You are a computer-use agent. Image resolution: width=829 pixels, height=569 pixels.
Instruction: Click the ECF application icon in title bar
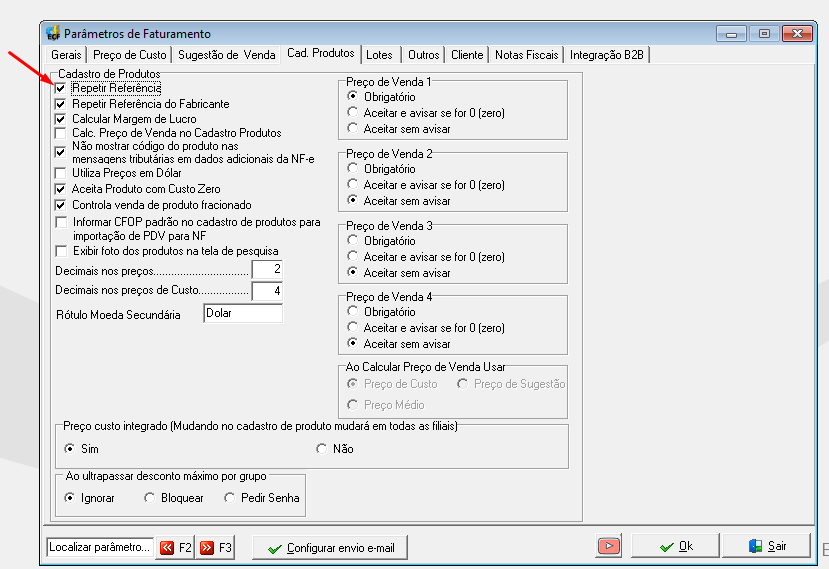53,33
